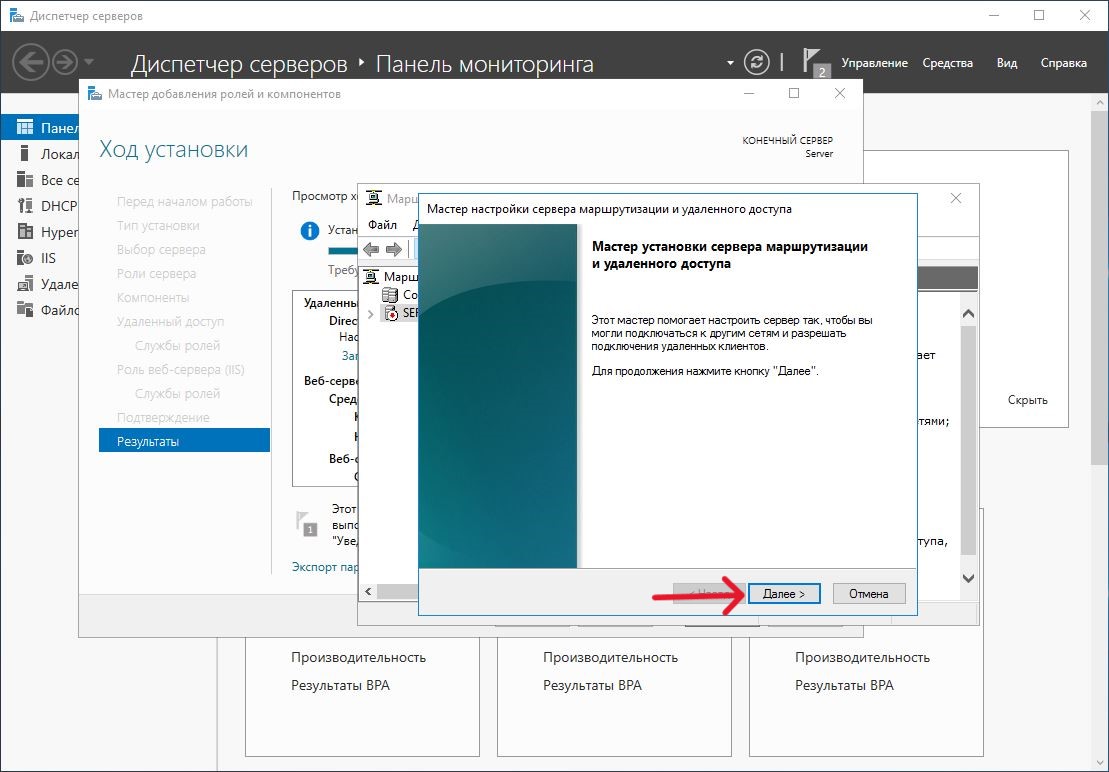
Task: Click the Server Manager back arrow
Action: coord(31,63)
